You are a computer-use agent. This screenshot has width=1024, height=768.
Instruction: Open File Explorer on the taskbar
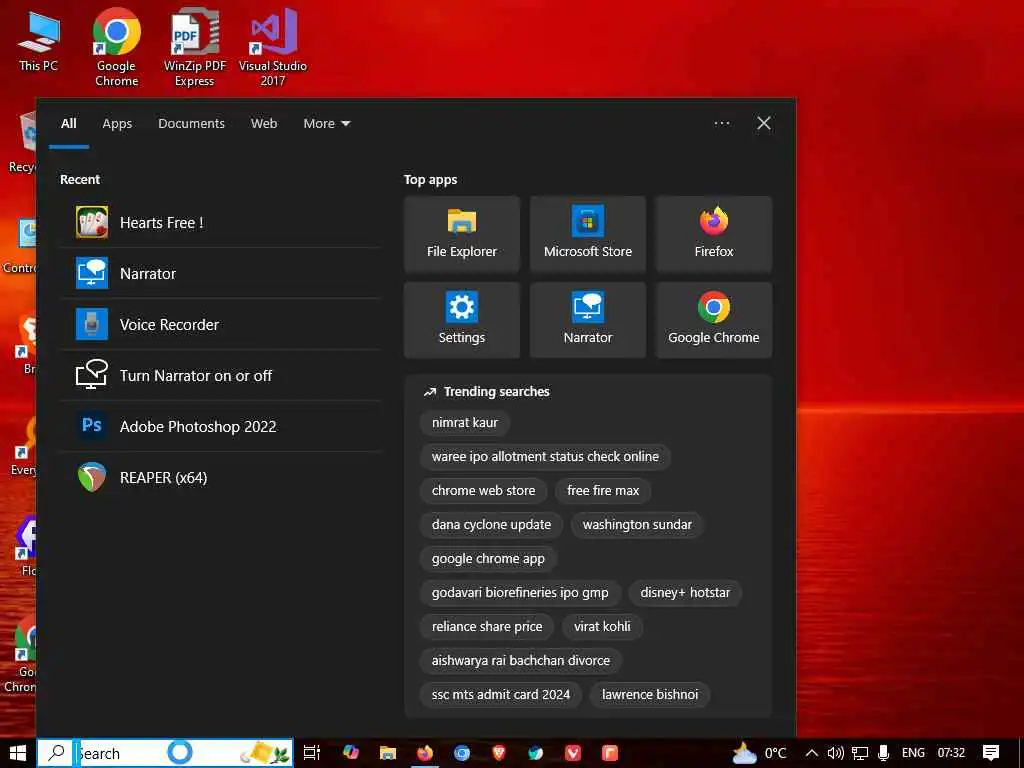388,753
